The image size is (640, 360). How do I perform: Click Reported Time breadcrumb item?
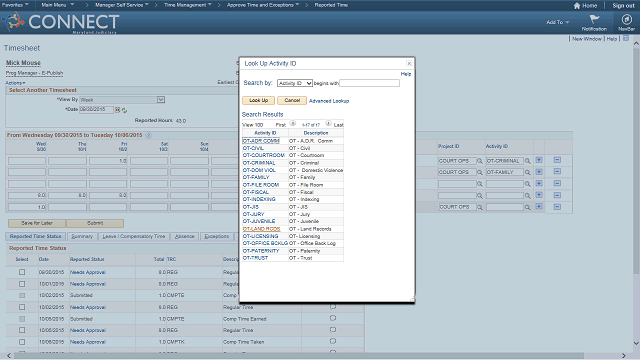click(x=331, y=5)
